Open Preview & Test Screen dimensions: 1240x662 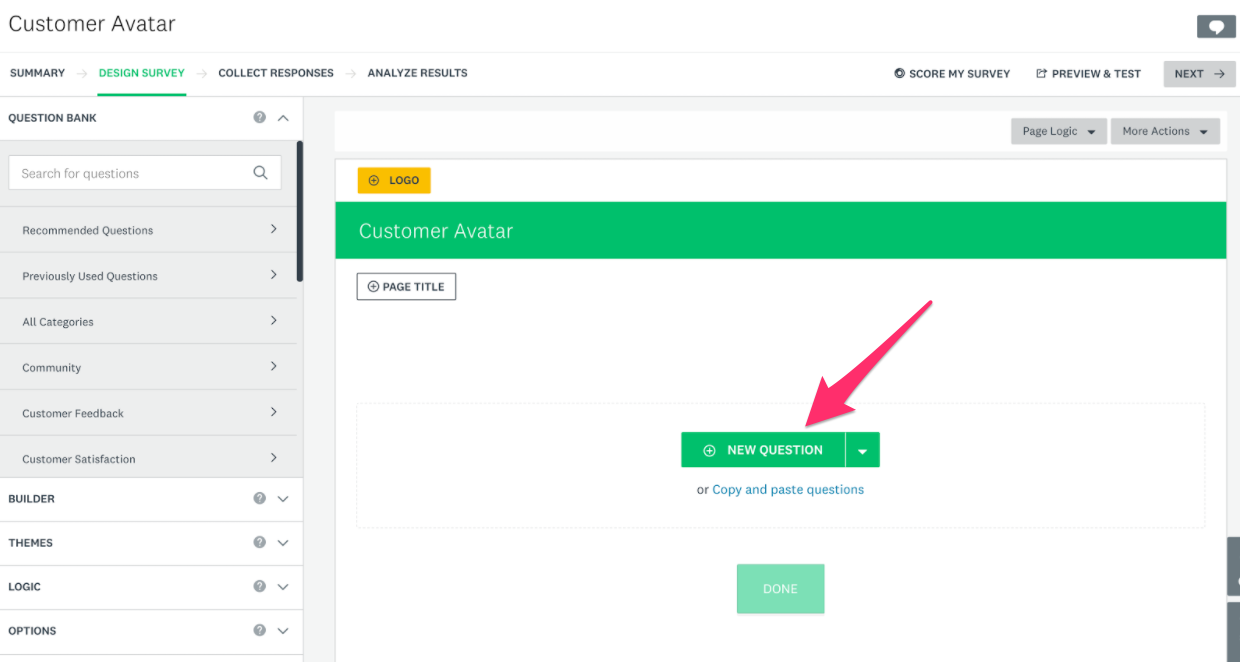1088,74
